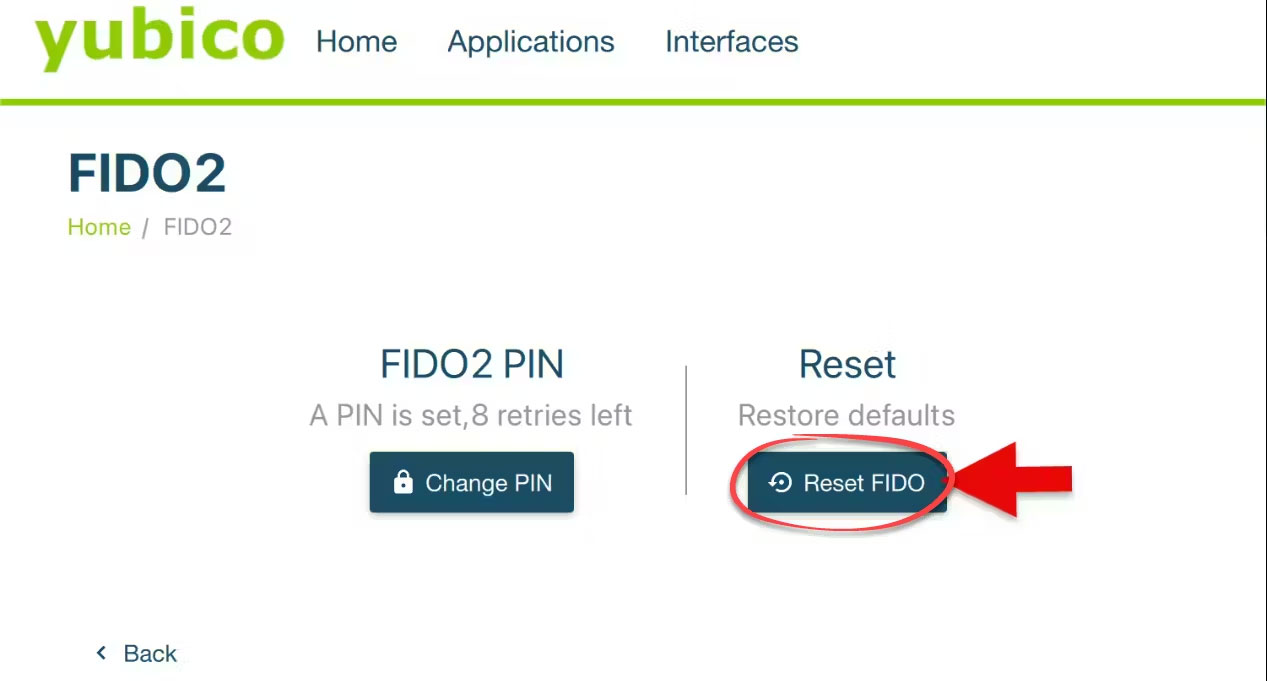The height and width of the screenshot is (681, 1267).
Task: Select the FIDO2 breadcrumb entry
Action: click(197, 227)
